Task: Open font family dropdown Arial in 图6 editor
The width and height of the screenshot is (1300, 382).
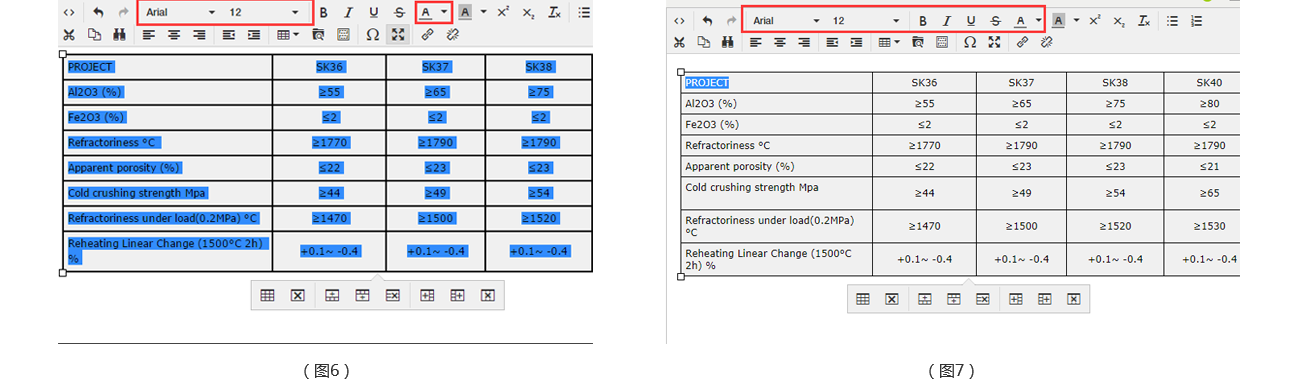Action: [x=180, y=13]
